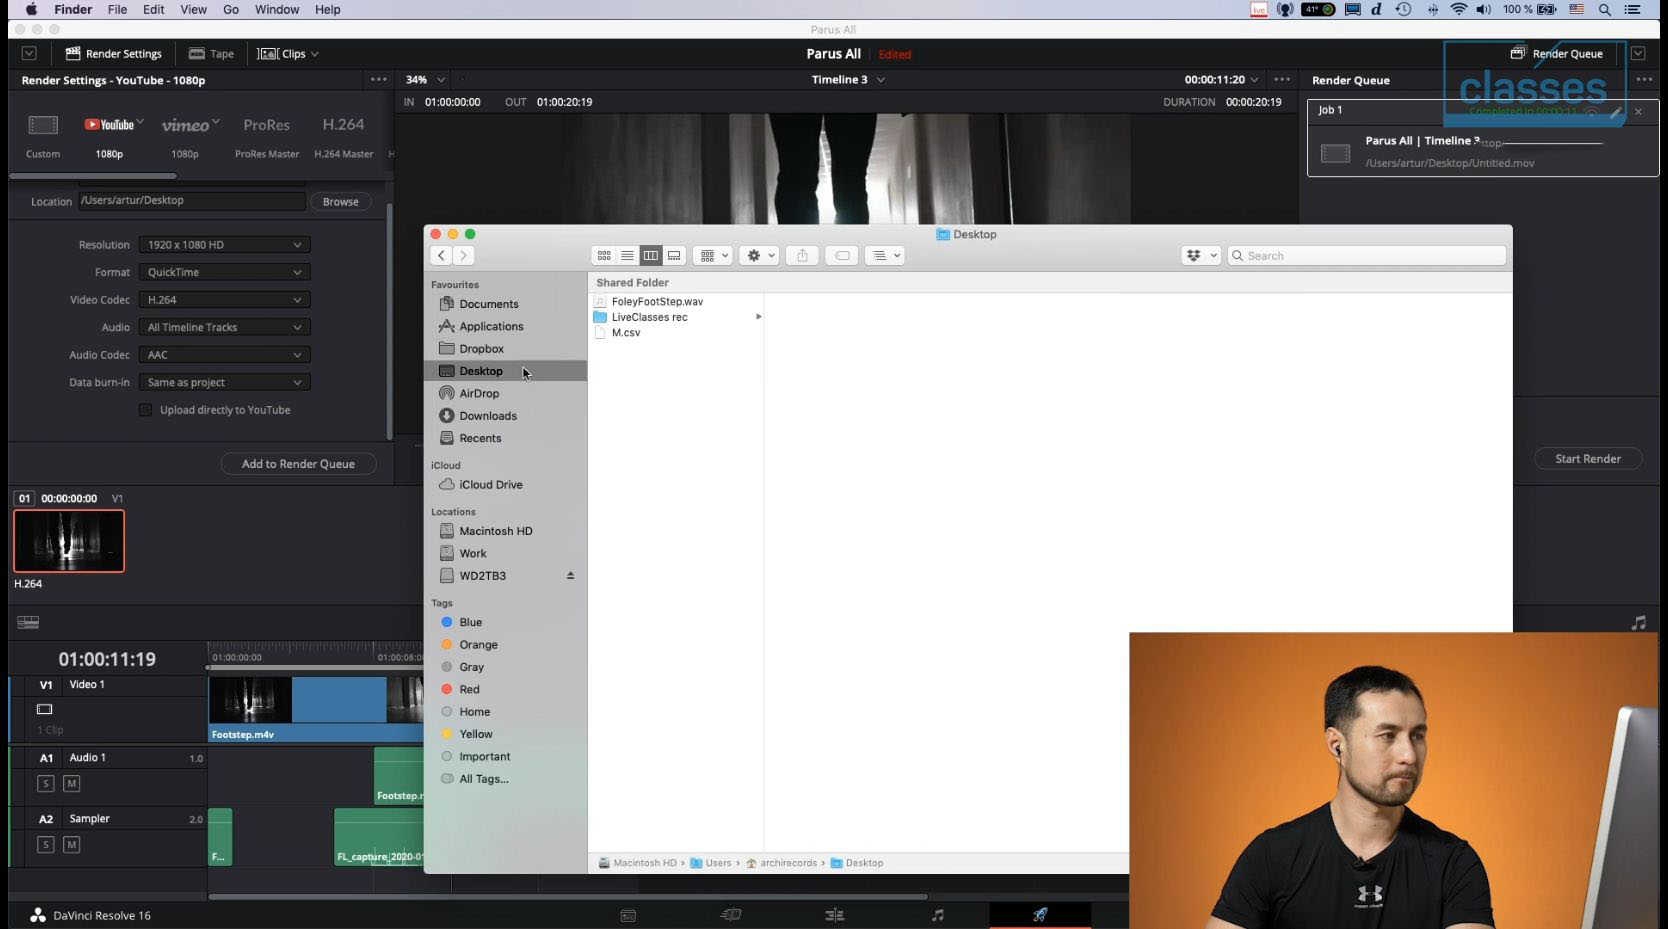This screenshot has height=929, width=1668.
Task: Enable Upload directly to YouTube checkbox
Action: (x=146, y=410)
